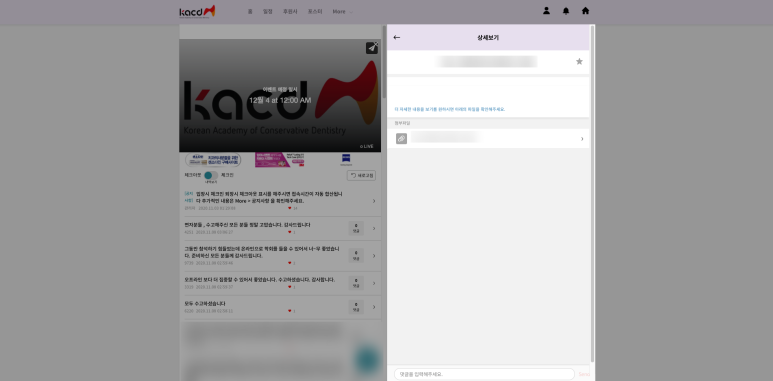Viewport: 773px width, 381px height.
Task: Open the pinned notice with its chevron
Action: [x=374, y=201]
